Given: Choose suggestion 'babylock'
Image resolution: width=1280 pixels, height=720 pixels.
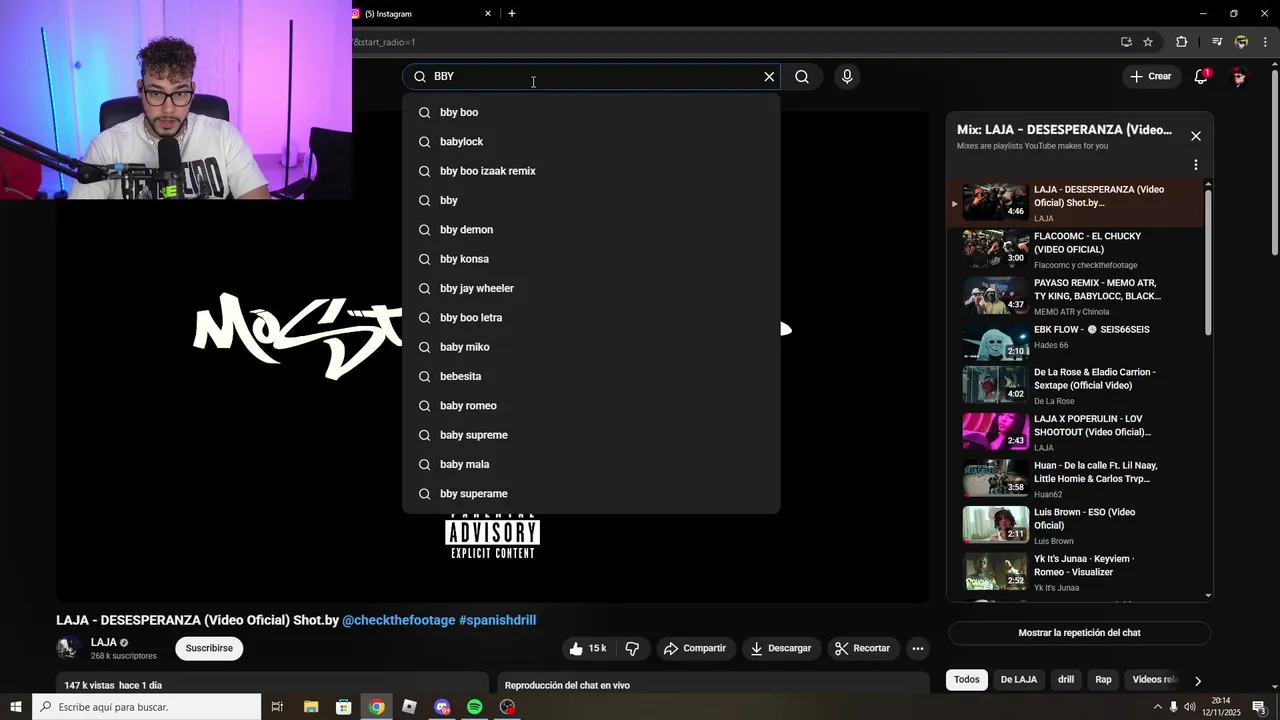Looking at the screenshot, I should click(591, 142).
